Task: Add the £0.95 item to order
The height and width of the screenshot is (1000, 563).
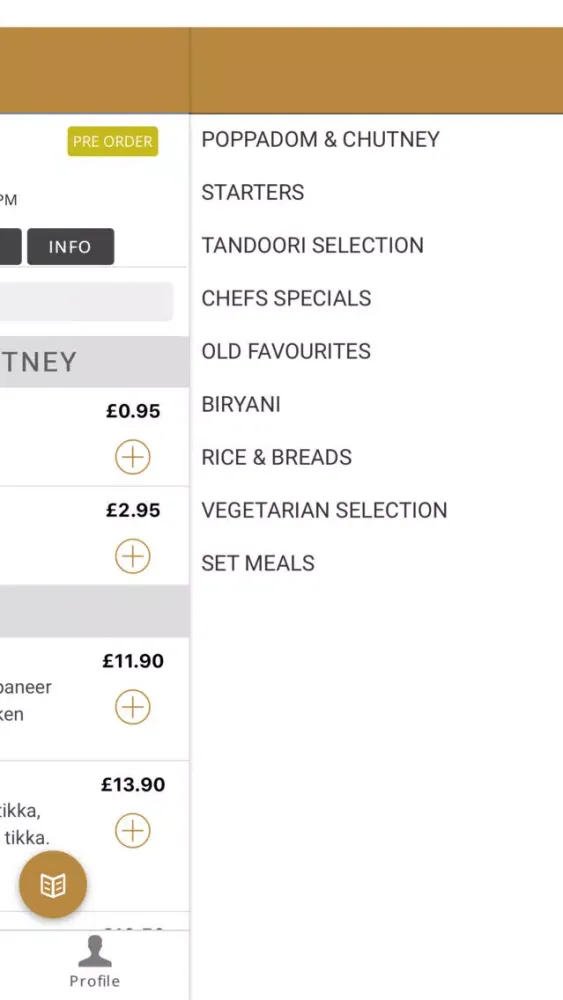Action: pyautogui.click(x=133, y=457)
